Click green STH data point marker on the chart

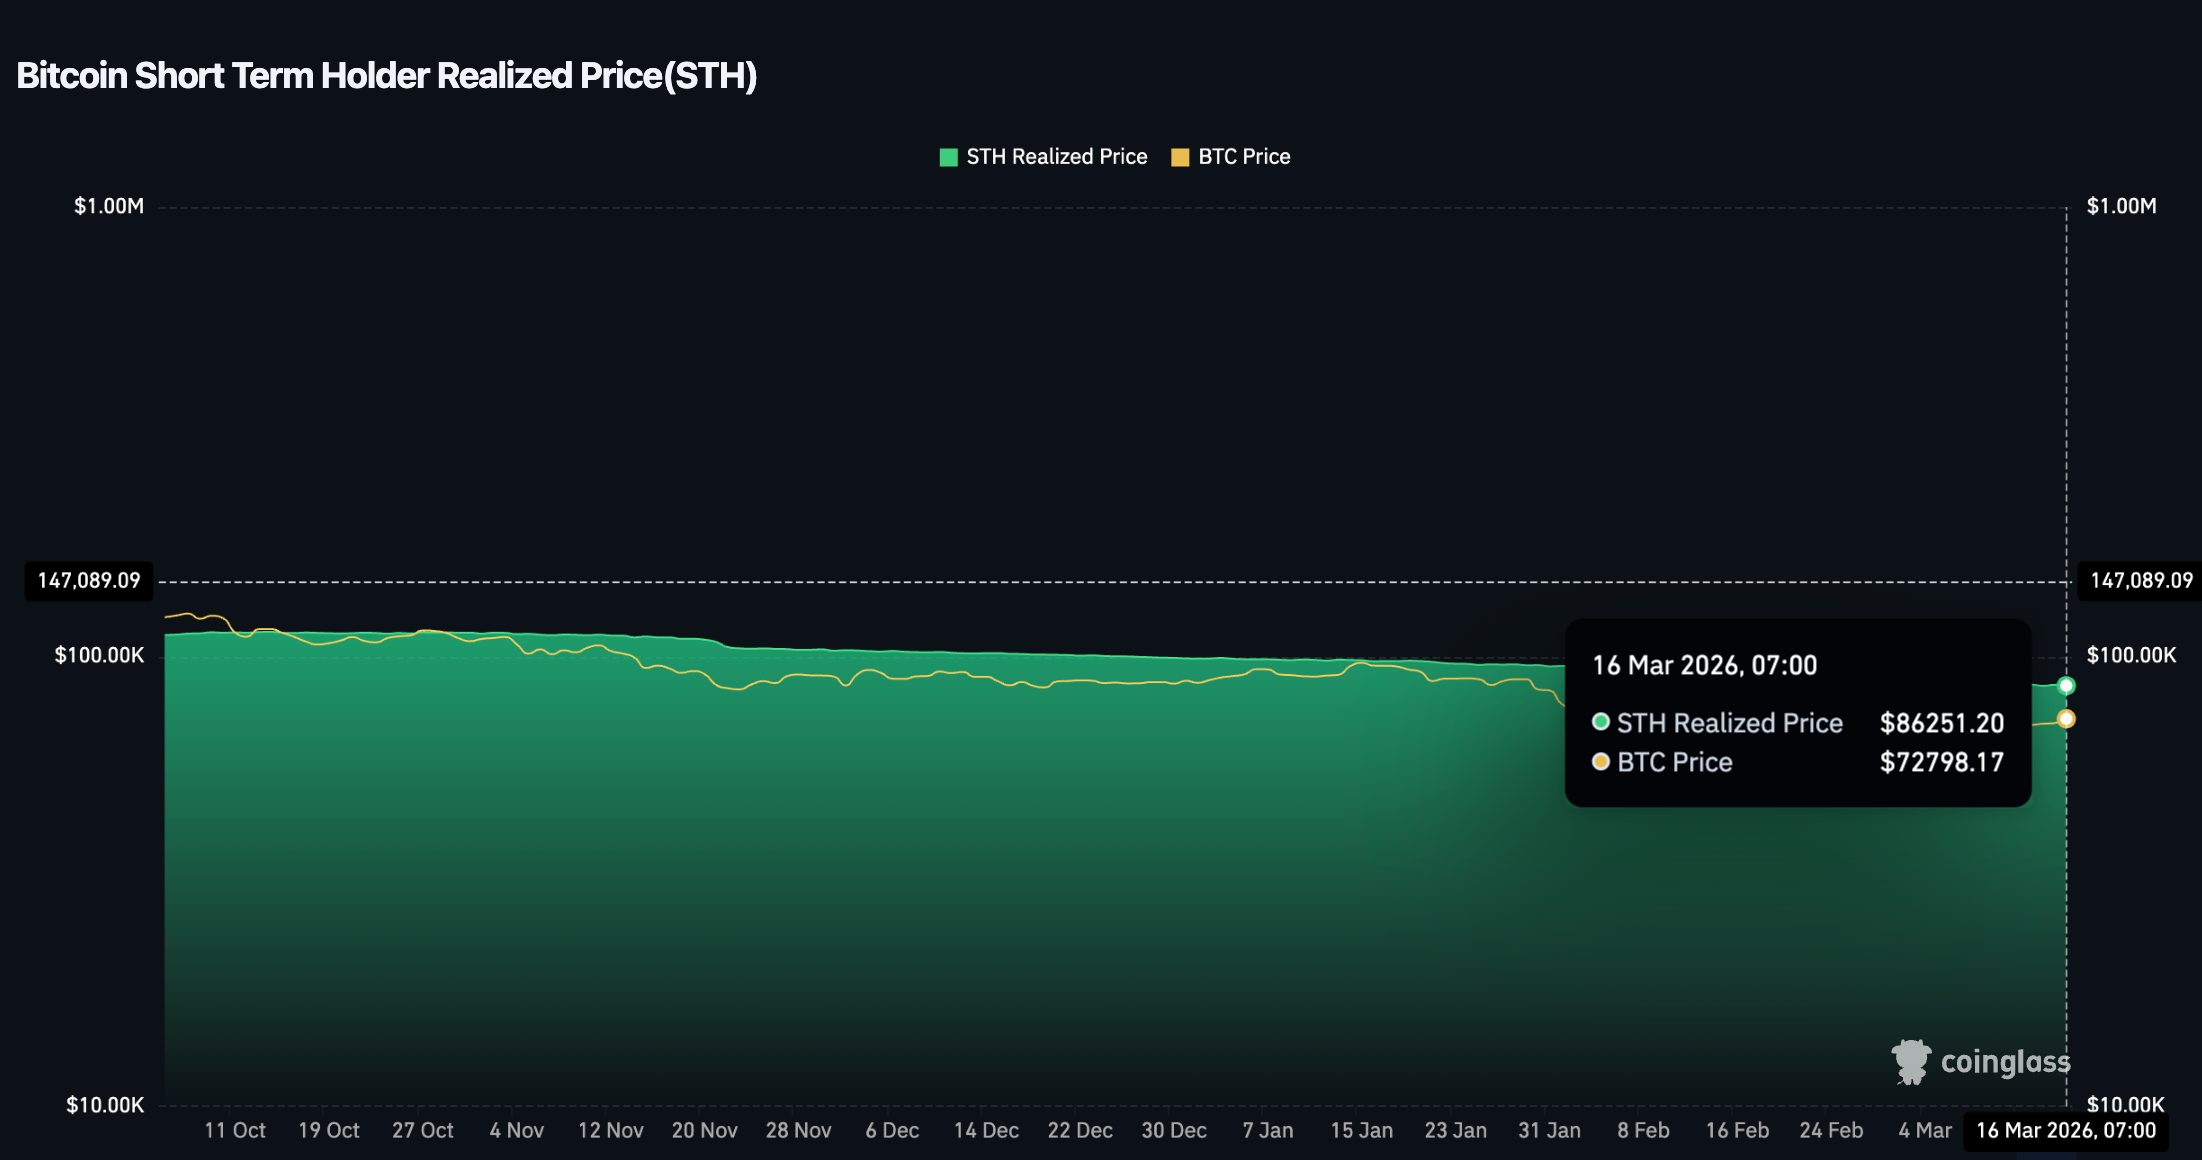point(2066,686)
